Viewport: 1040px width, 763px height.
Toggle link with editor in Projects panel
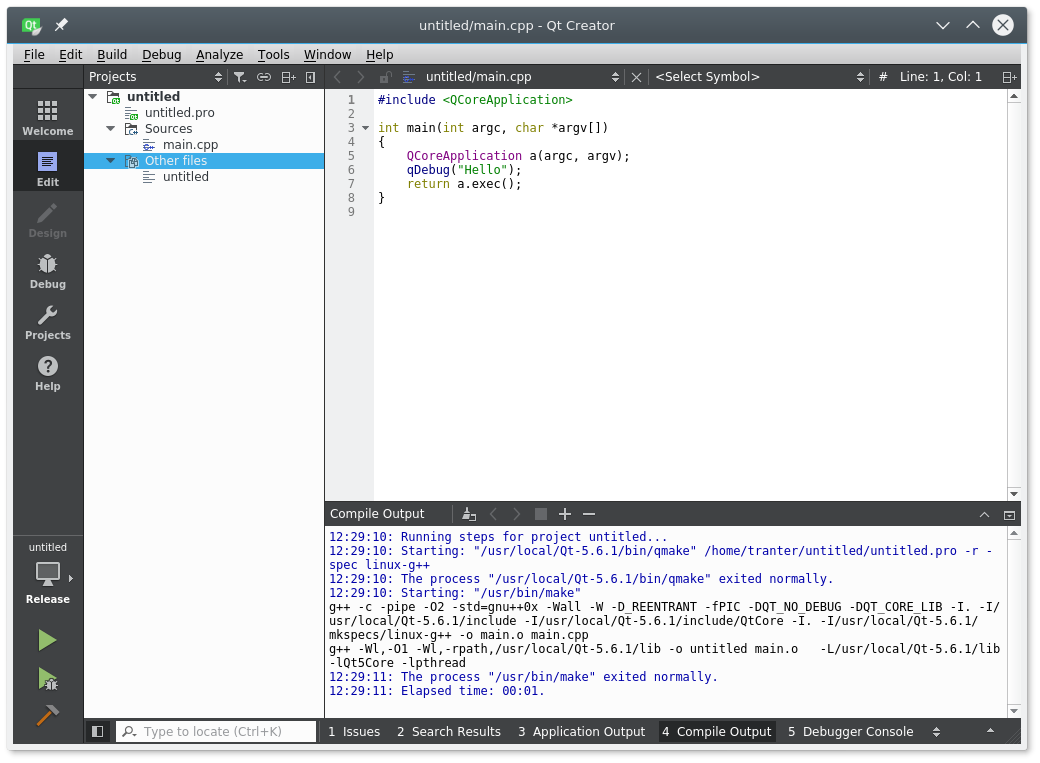[x=264, y=77]
